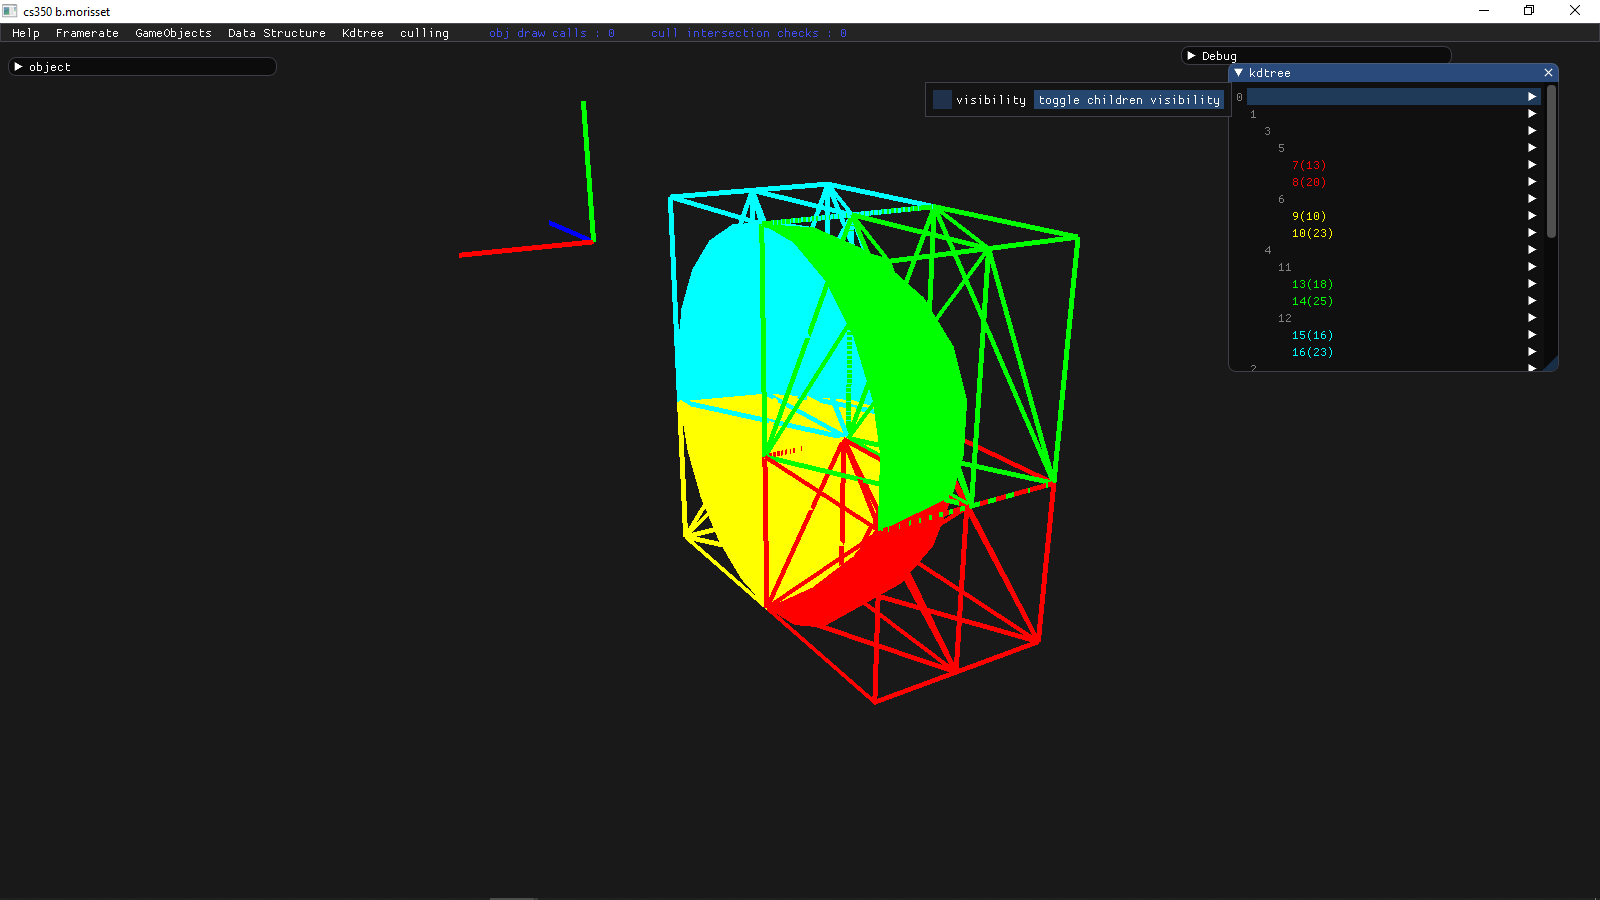Image resolution: width=1600 pixels, height=900 pixels.
Task: Open the Data Structure menu
Action: pyautogui.click(x=276, y=33)
